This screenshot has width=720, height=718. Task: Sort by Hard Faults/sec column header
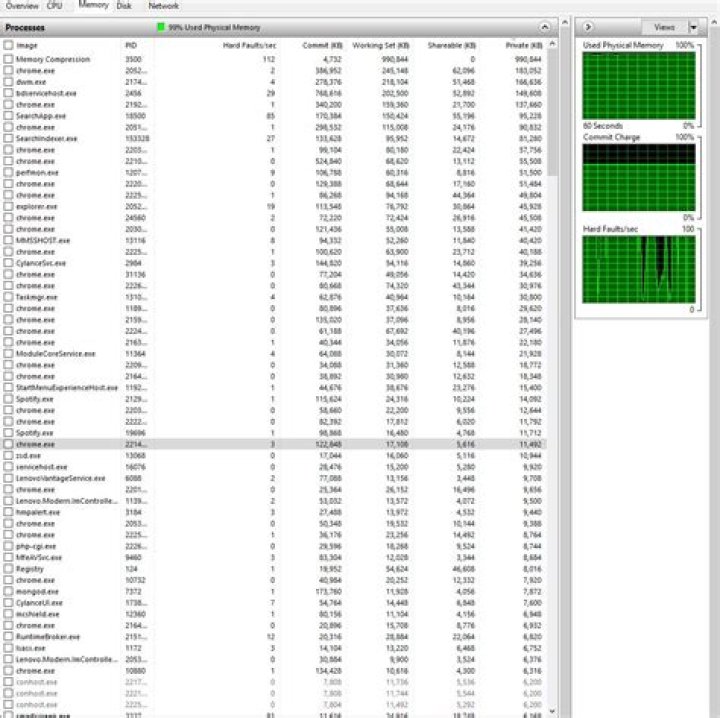[x=249, y=45]
